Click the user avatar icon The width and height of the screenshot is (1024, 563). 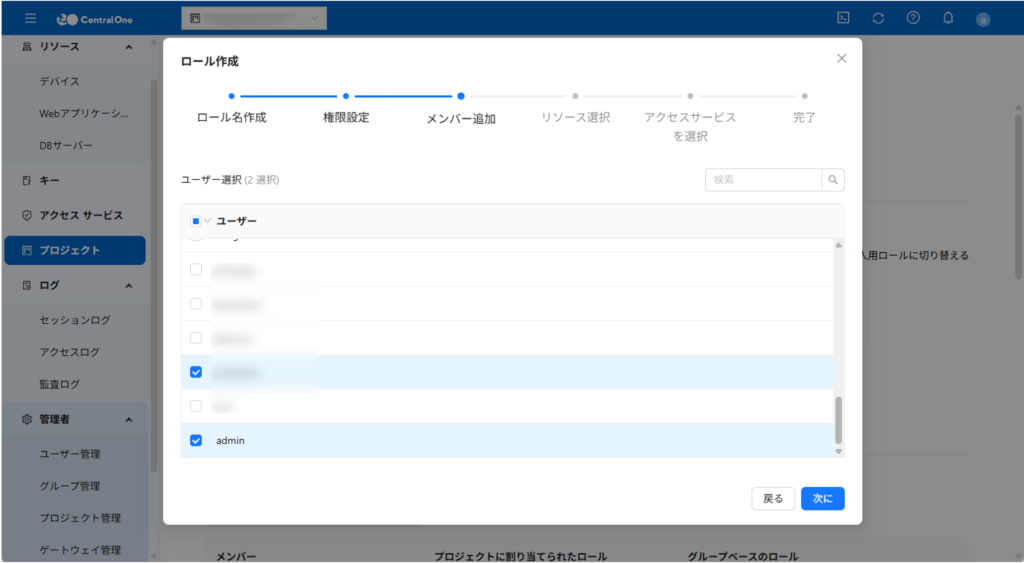[983, 19]
